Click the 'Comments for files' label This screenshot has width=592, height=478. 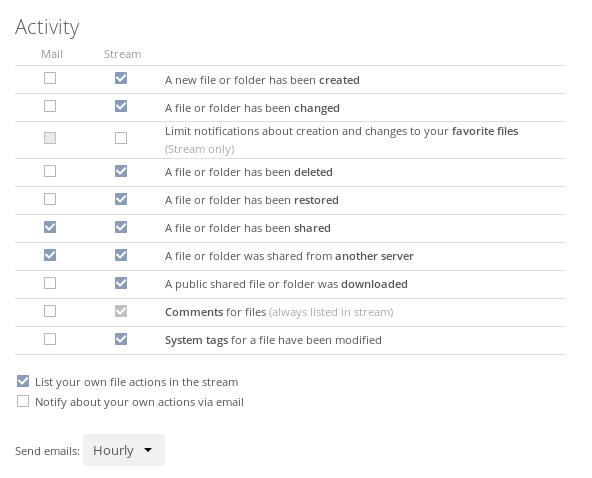point(216,312)
